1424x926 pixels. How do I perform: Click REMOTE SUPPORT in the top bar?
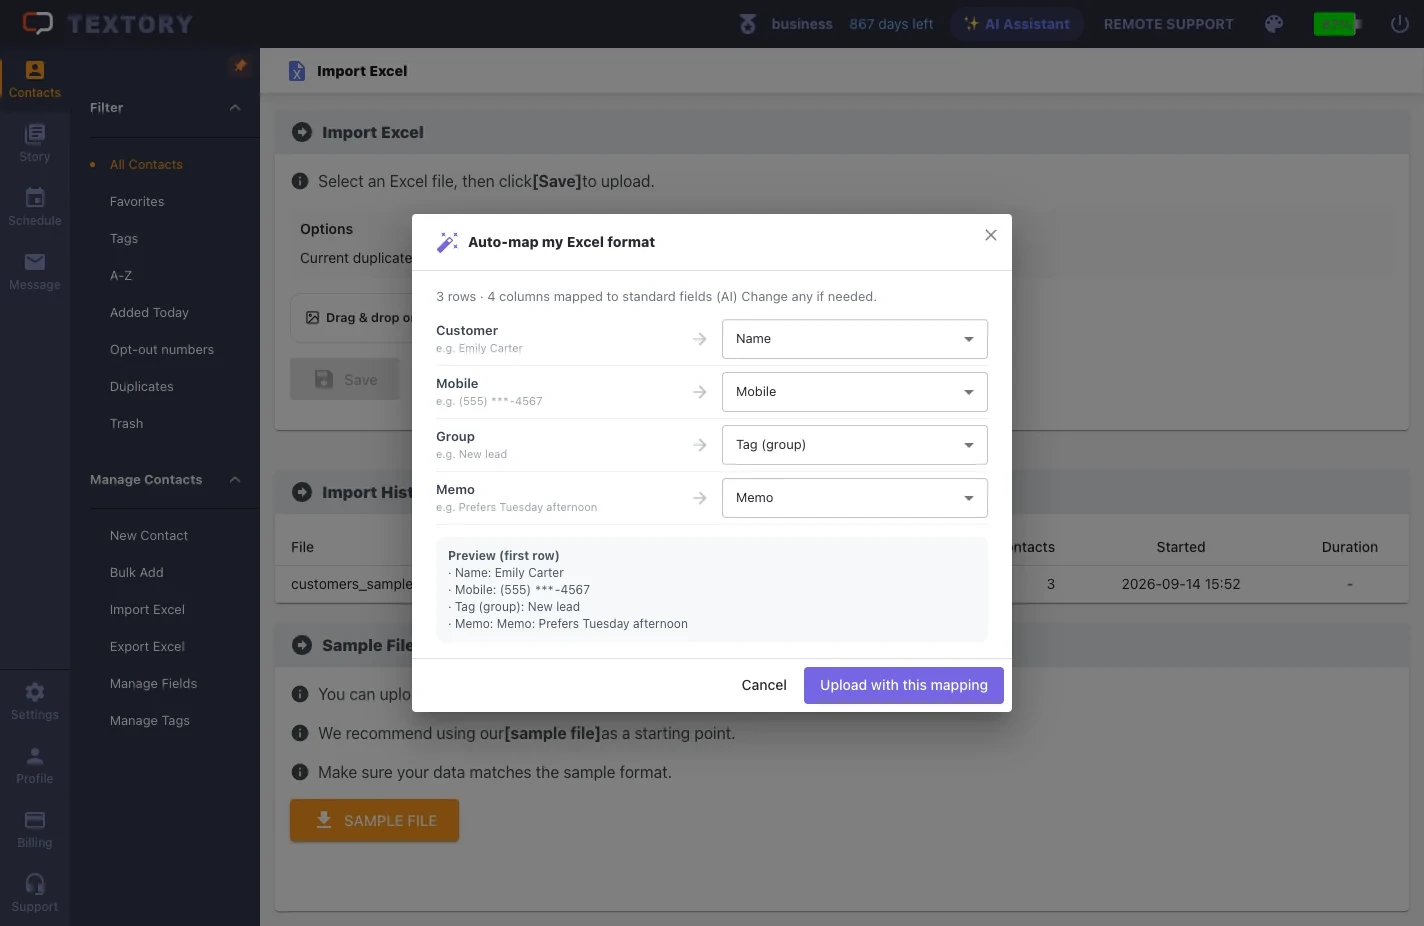(1169, 24)
